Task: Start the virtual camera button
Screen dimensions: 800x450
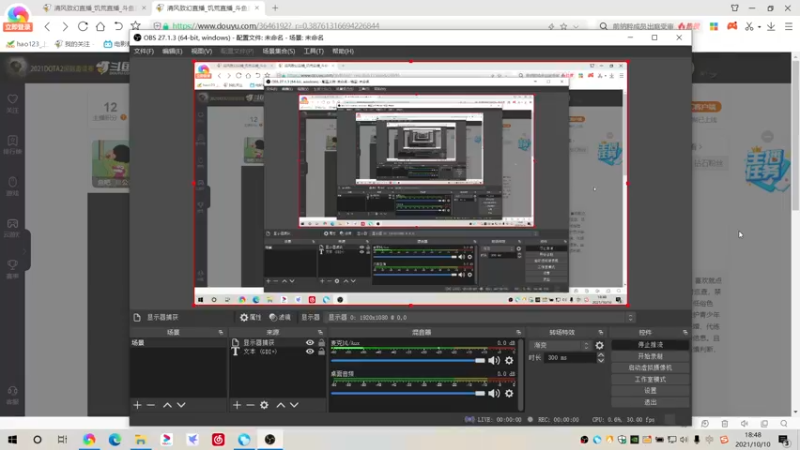Action: tap(650, 367)
